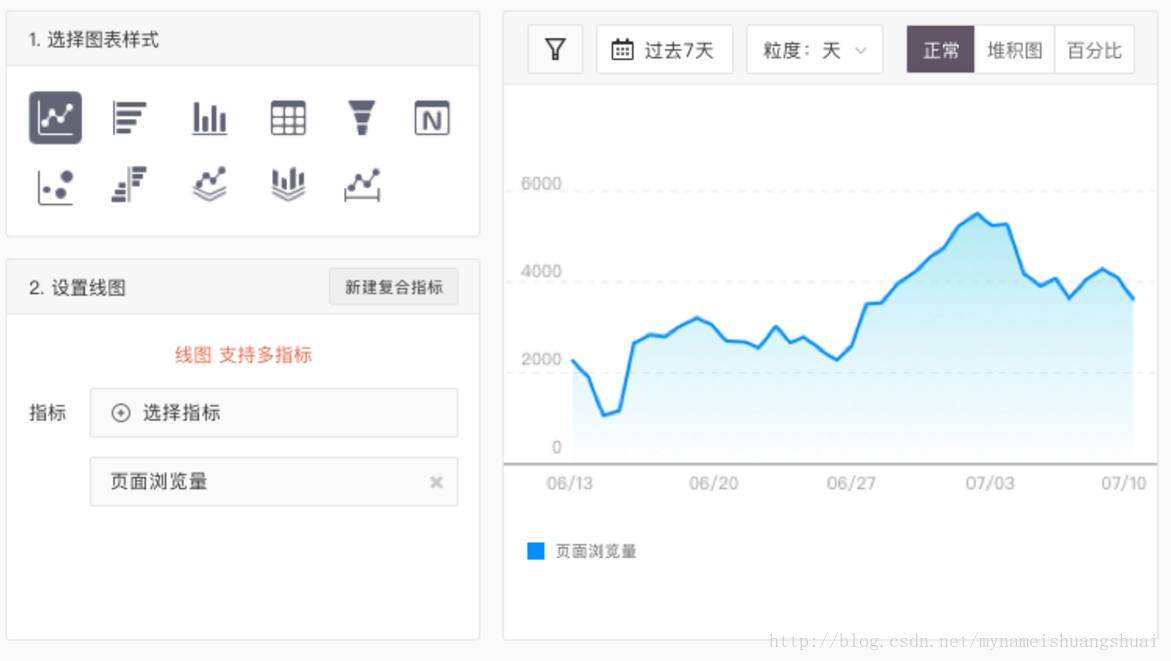Click the 线图 支持多指标 link text
The height and width of the screenshot is (661, 1171).
[x=243, y=354]
